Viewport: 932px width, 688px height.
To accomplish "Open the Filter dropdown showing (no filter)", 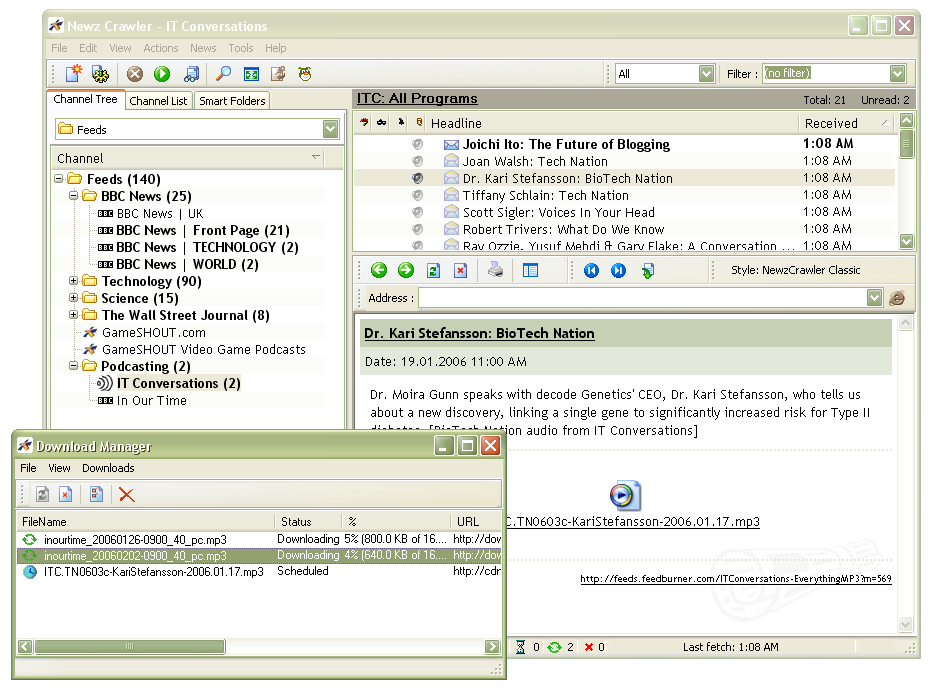I will [898, 74].
